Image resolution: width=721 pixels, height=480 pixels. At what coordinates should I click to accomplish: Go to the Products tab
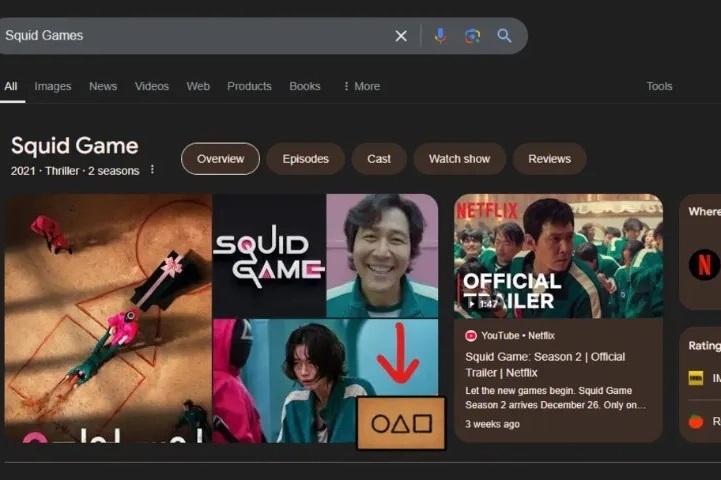(249, 86)
